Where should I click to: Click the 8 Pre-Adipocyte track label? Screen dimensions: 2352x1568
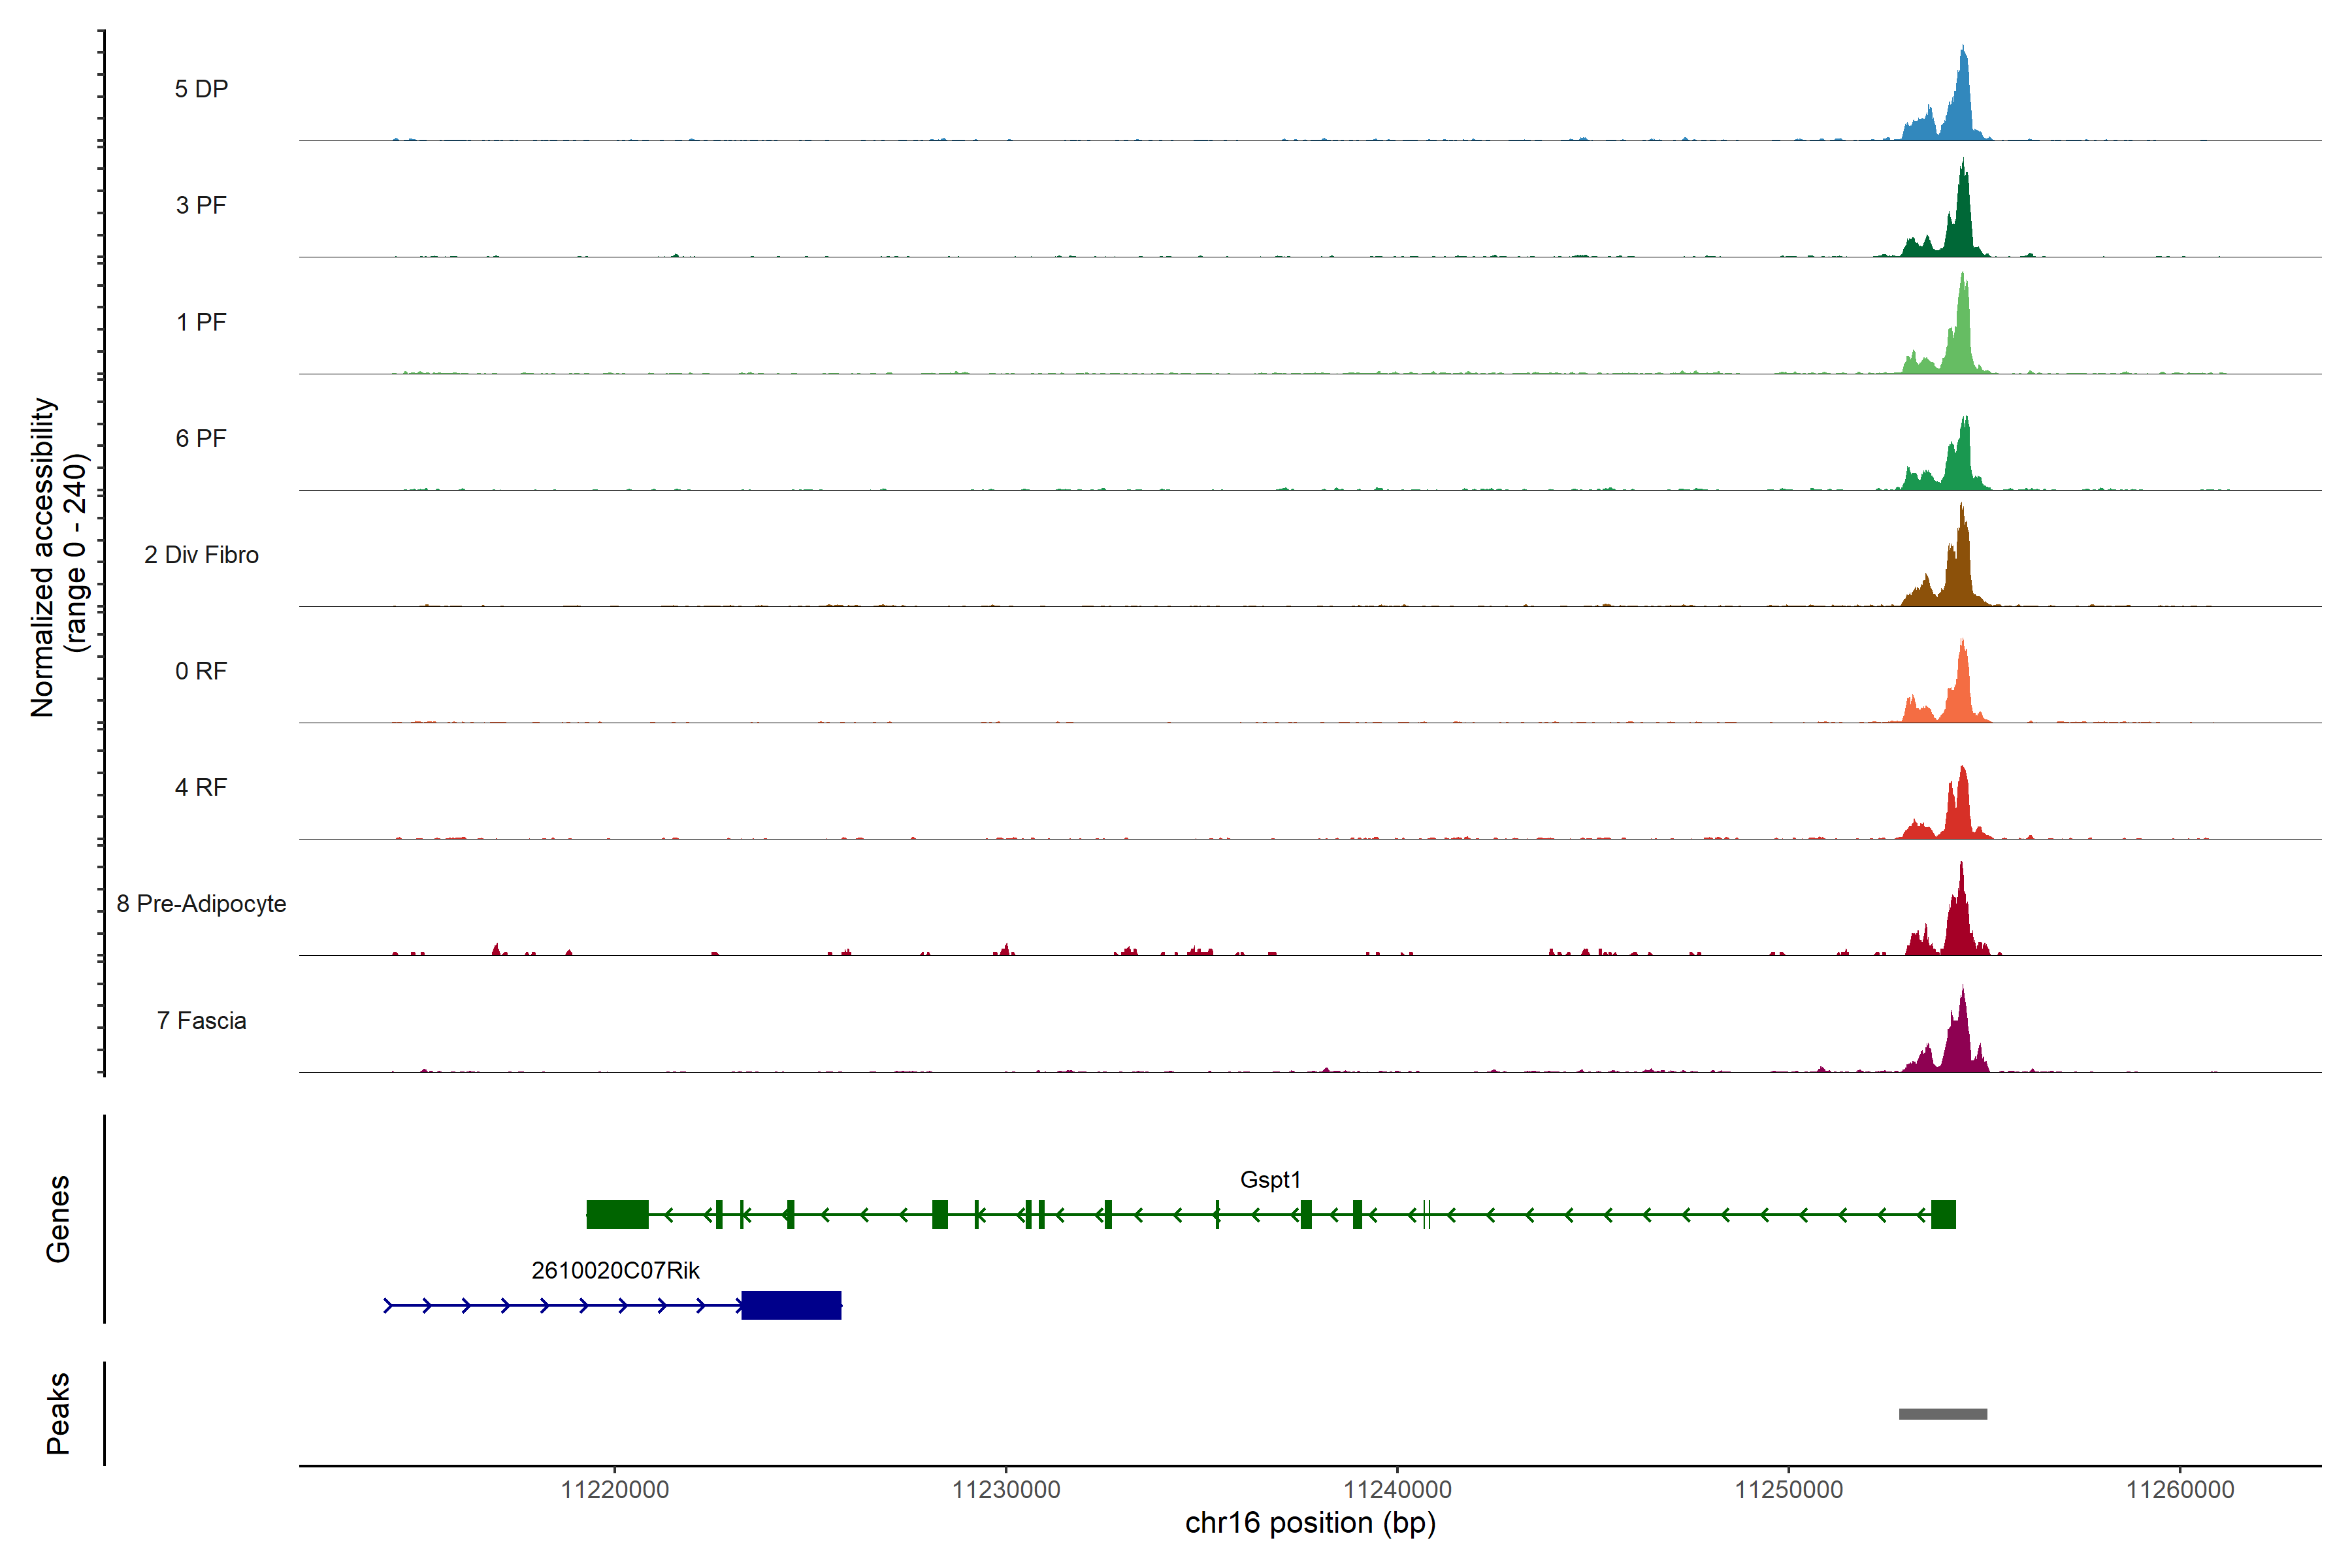click(x=201, y=904)
